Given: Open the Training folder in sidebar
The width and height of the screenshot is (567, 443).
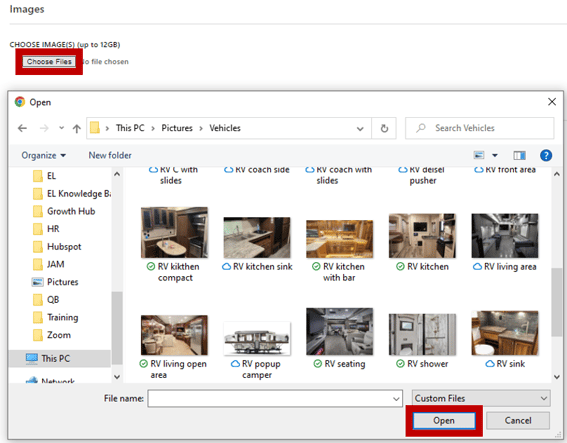Looking at the screenshot, I should pos(55,318).
